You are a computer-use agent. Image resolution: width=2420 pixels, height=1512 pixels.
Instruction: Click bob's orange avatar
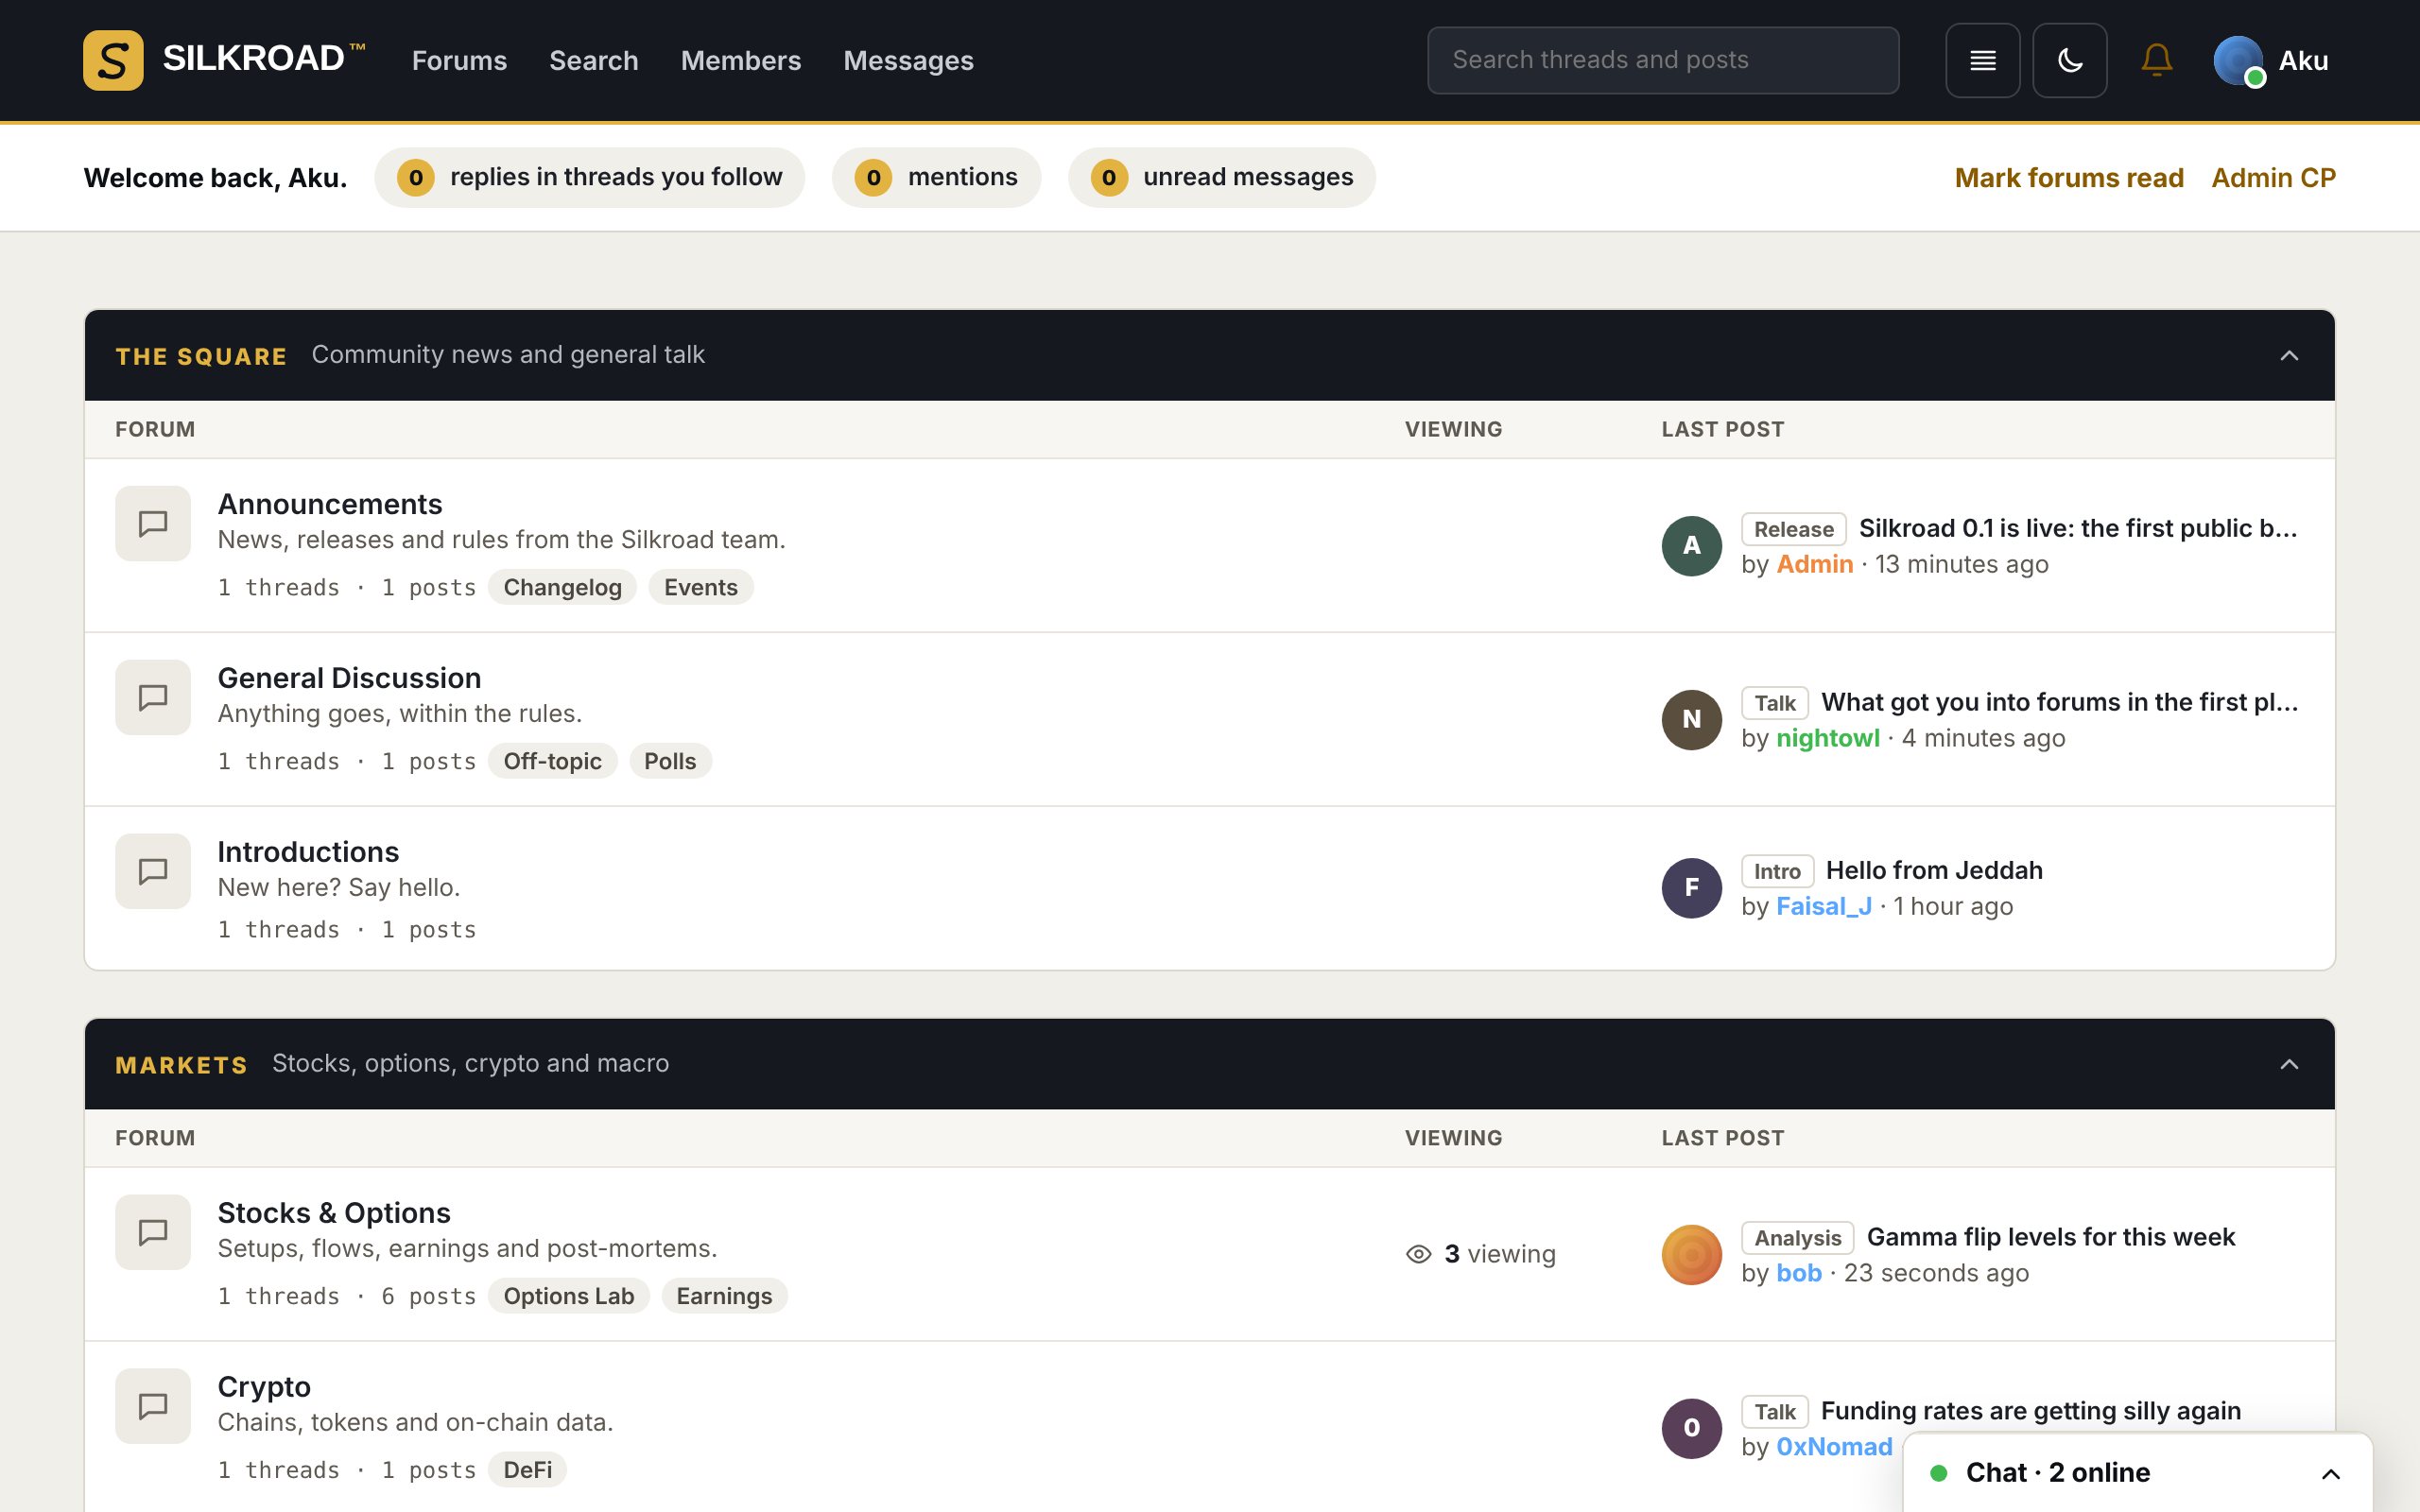1691,1255
